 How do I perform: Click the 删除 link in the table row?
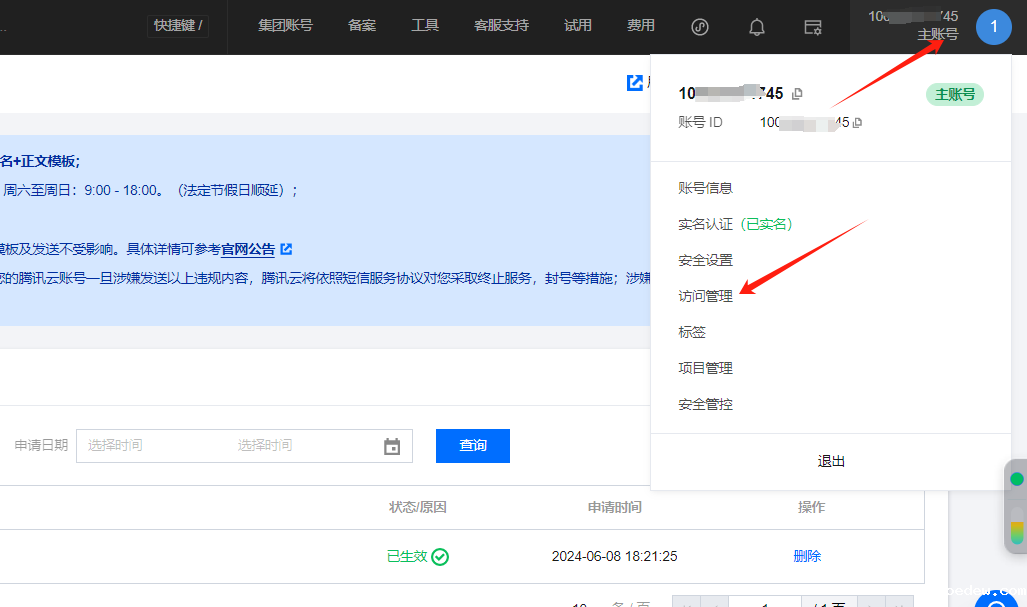[807, 556]
